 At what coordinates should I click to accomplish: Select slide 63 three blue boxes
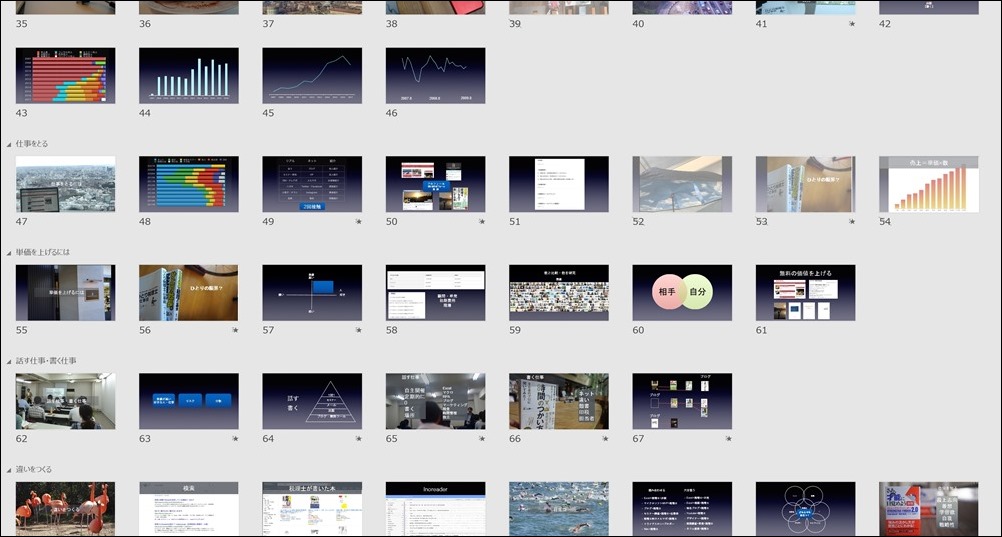coord(189,401)
